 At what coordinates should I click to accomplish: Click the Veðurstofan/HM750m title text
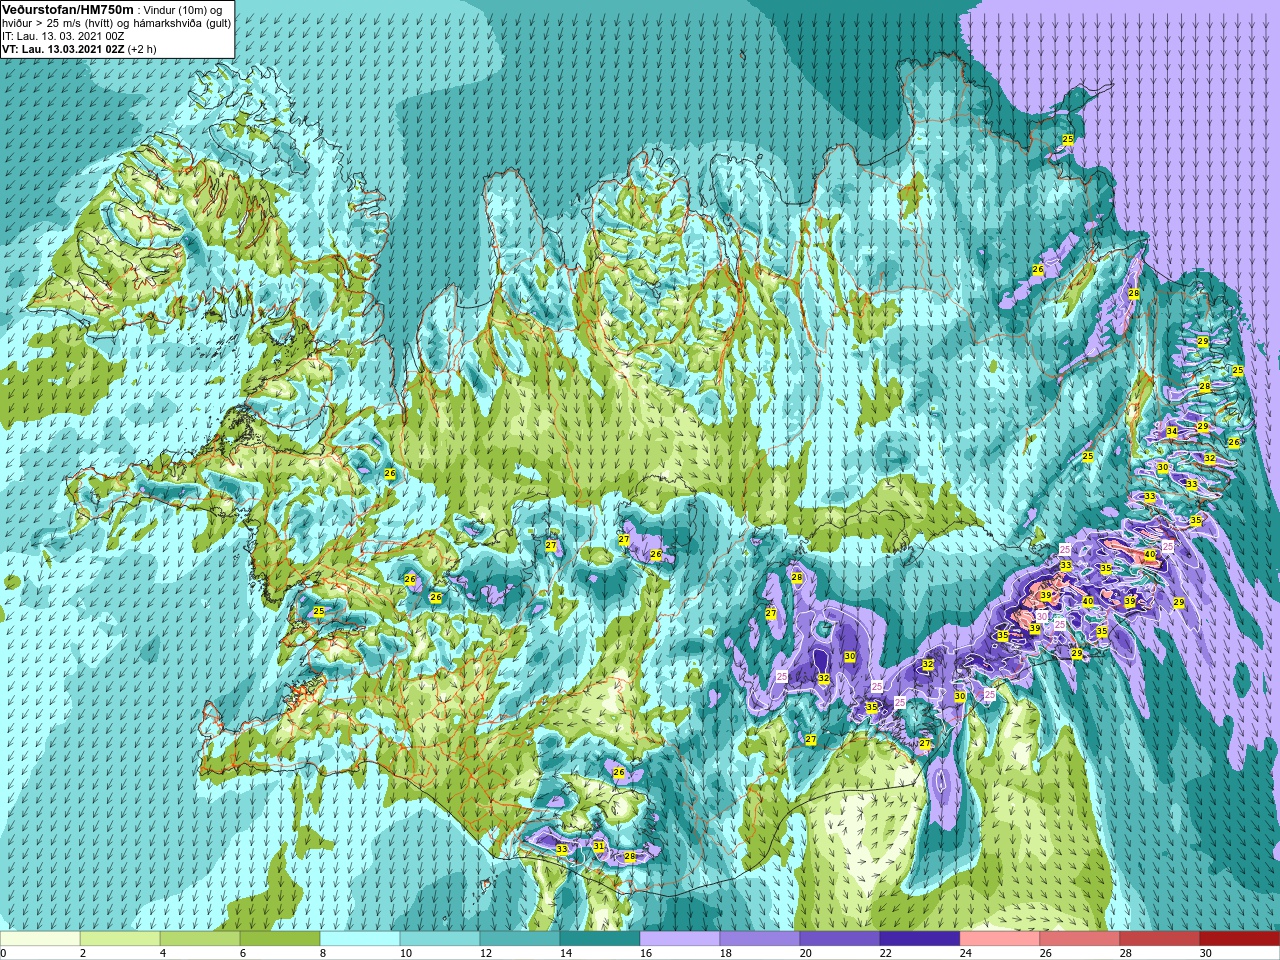point(67,8)
